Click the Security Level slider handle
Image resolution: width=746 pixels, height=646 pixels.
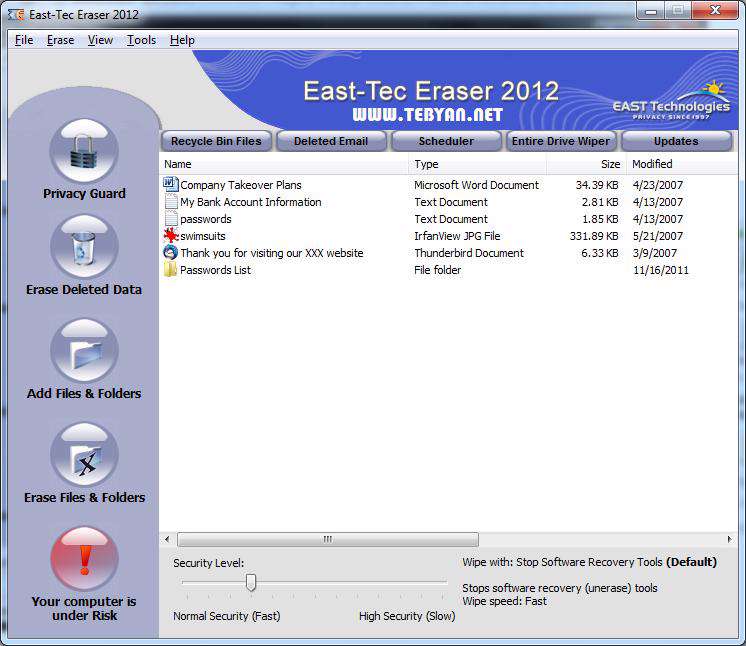tap(251, 582)
